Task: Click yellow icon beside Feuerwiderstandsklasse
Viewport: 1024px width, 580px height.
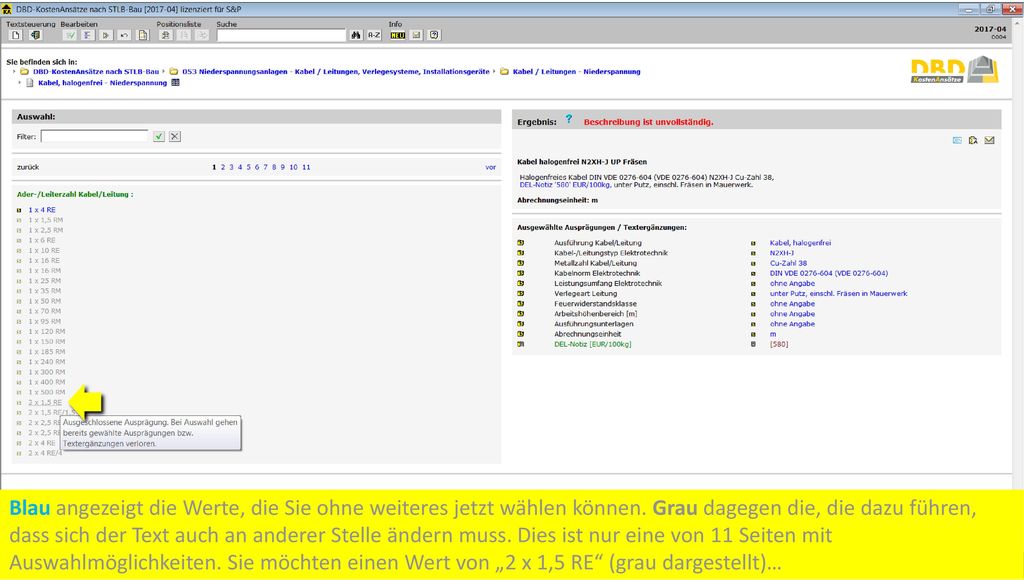Action: 520,304
